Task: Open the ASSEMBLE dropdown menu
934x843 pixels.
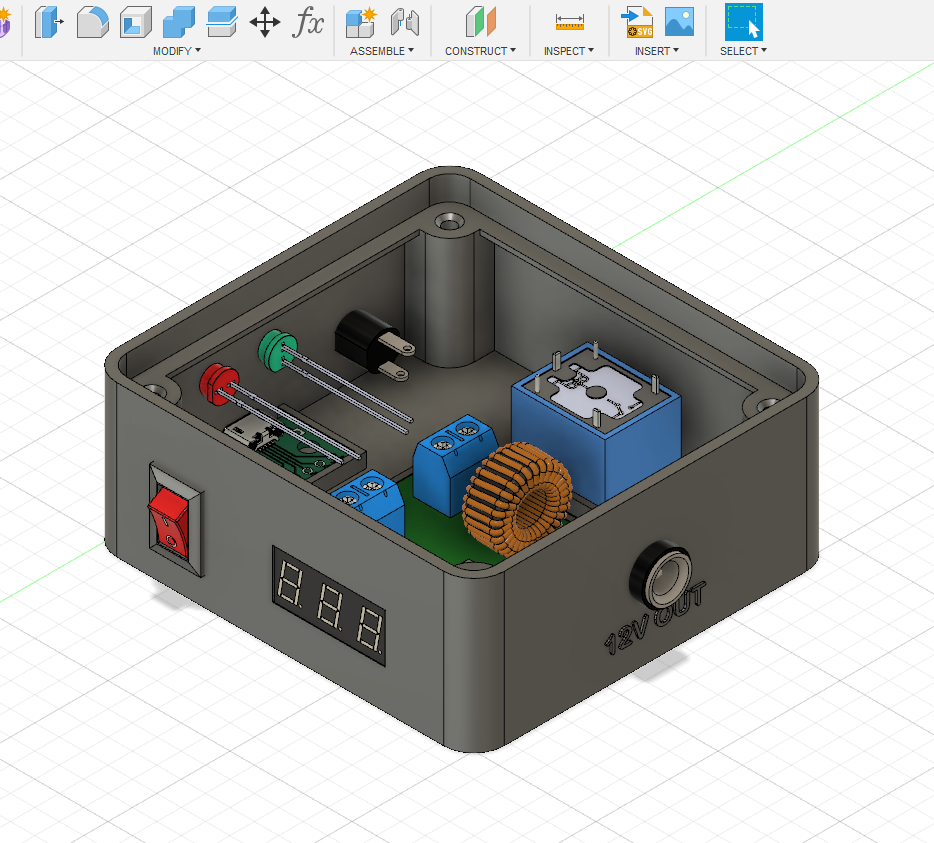Action: tap(382, 51)
